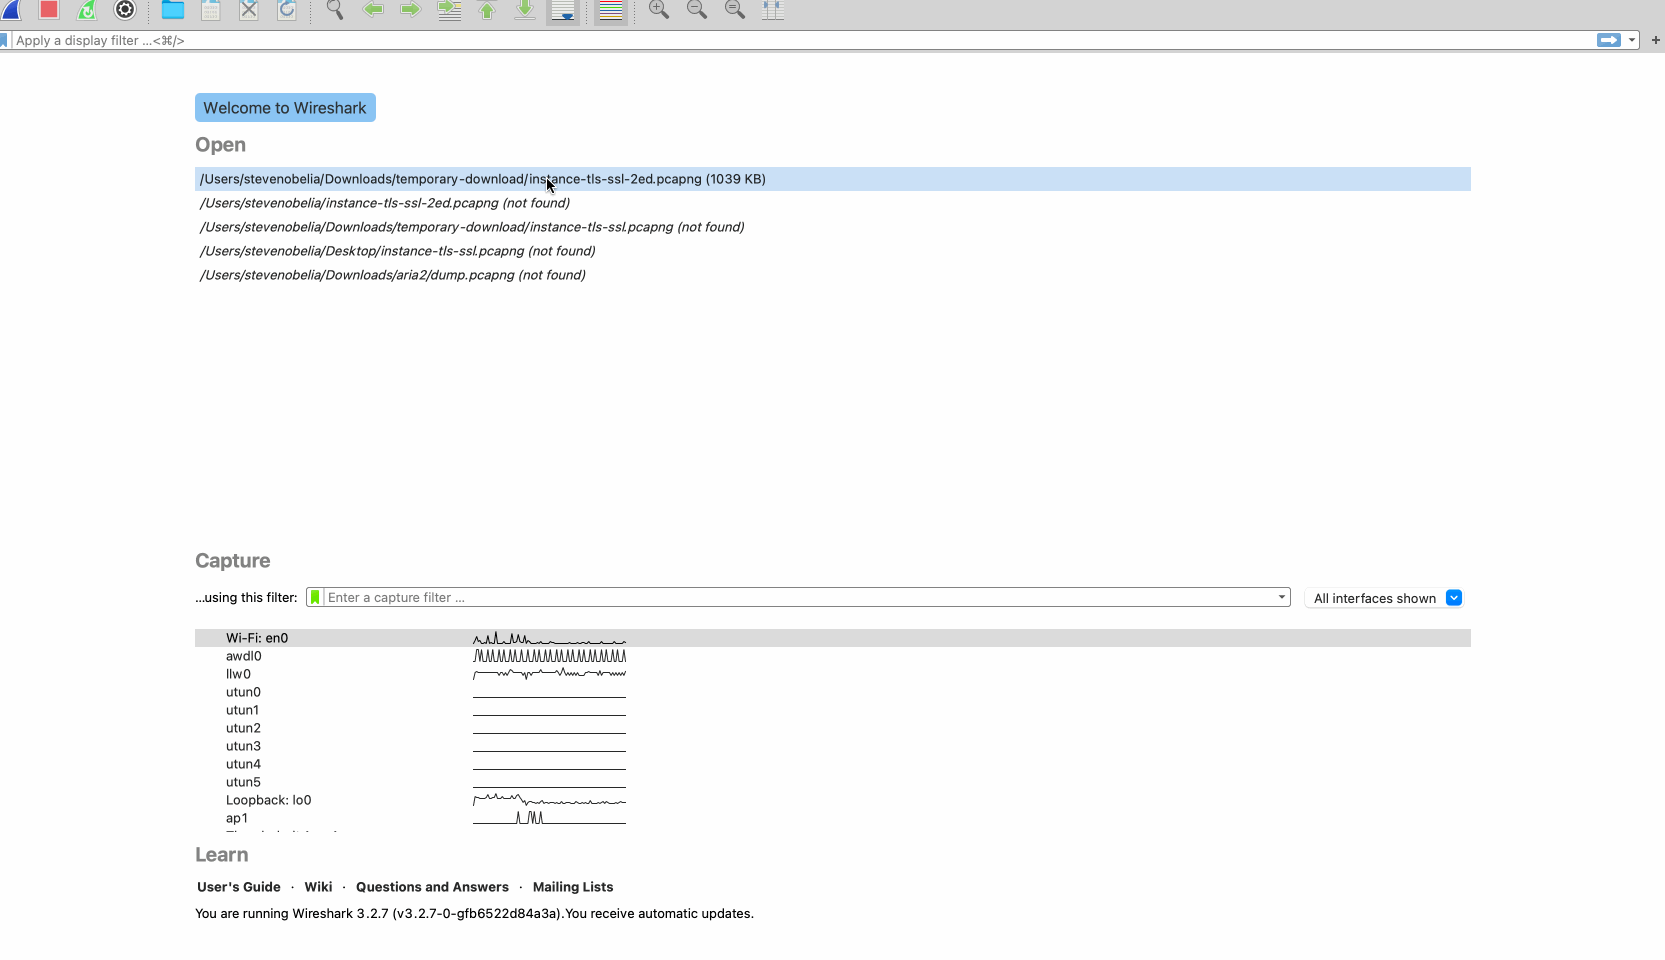Click the capture filter input field
This screenshot has height=960, width=1665.
[798, 598]
